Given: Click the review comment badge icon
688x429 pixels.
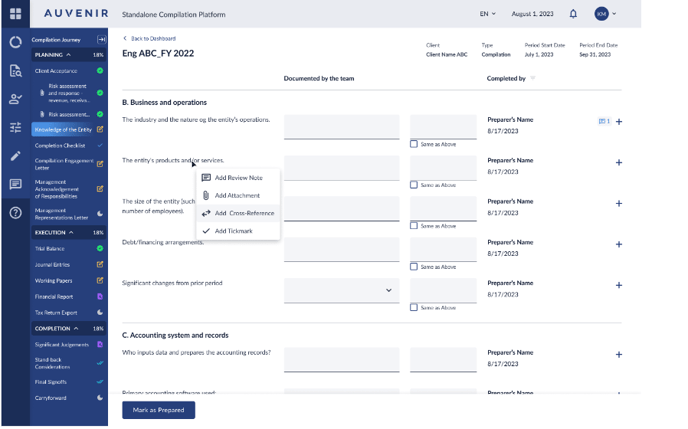Looking at the screenshot, I should 603,121.
